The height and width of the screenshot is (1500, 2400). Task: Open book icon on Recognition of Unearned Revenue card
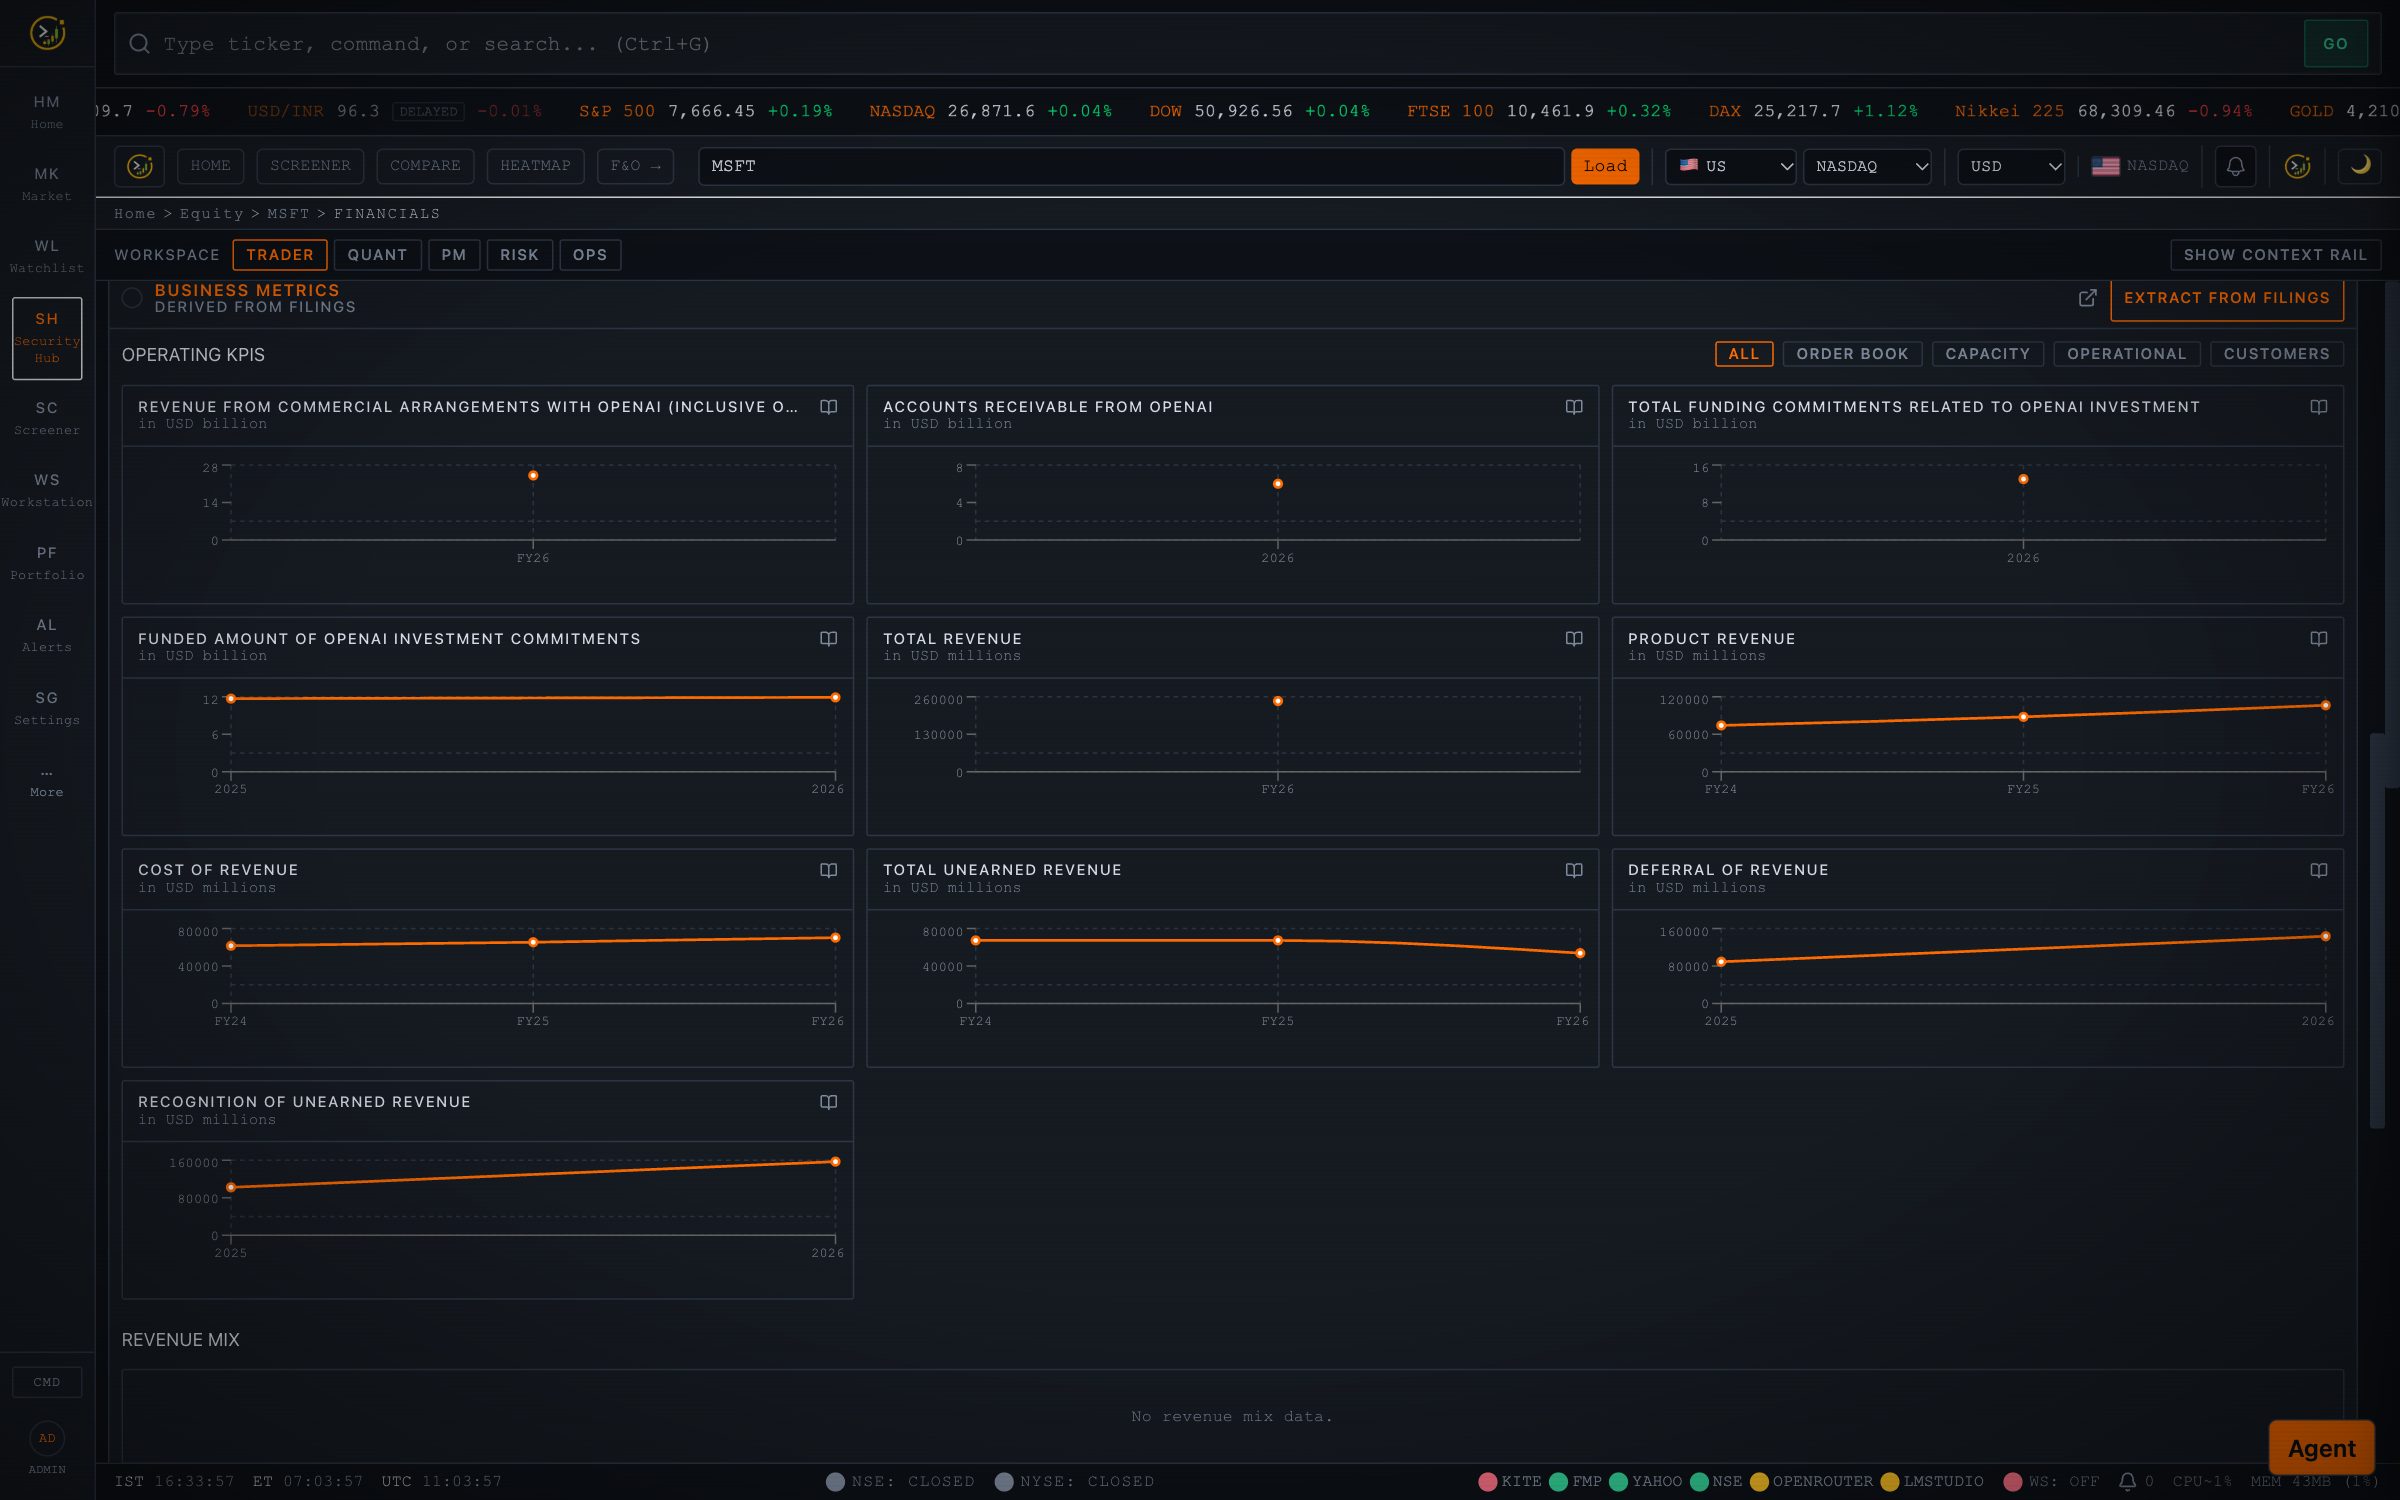click(828, 1102)
